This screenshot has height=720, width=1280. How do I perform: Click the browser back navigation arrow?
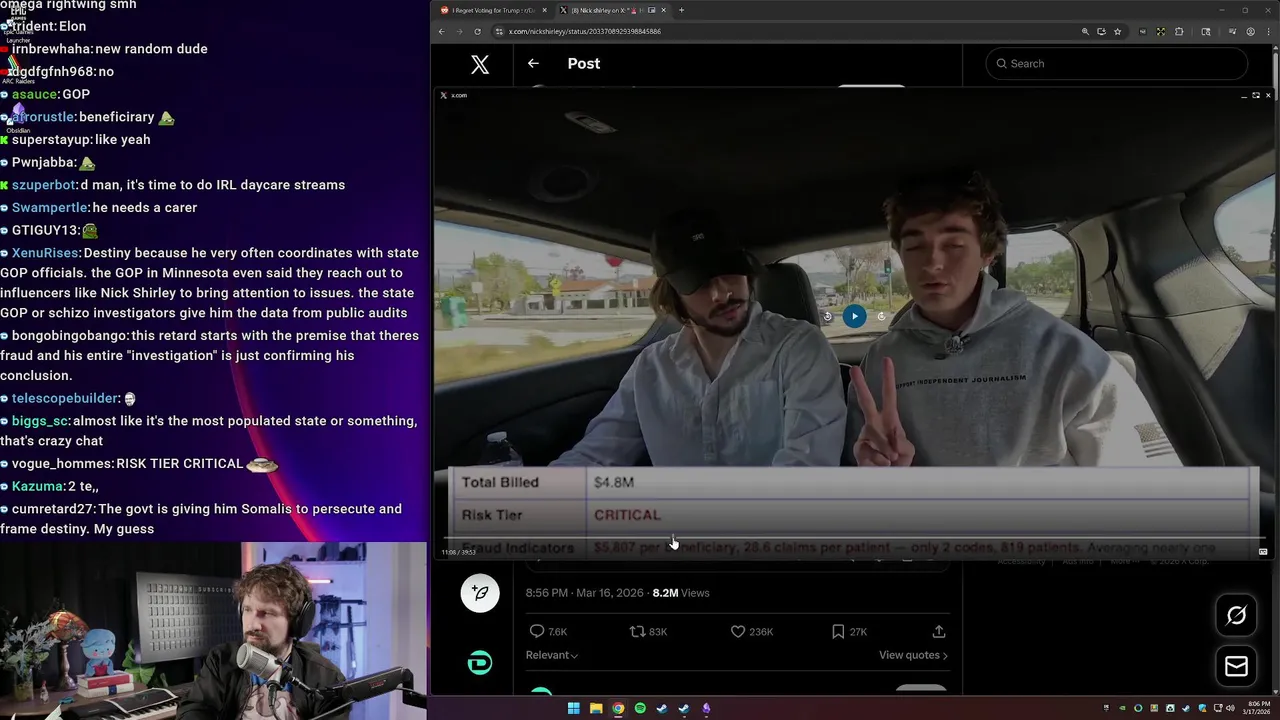click(441, 31)
